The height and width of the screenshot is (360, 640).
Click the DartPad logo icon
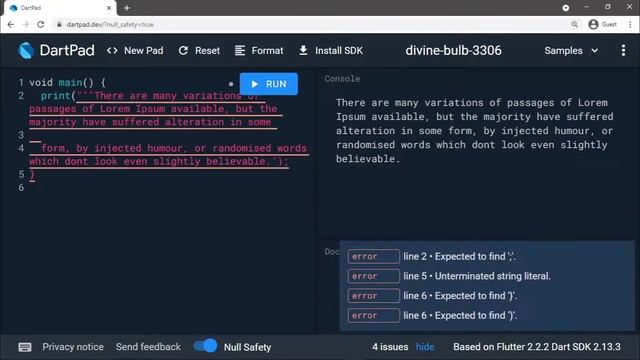point(26,51)
